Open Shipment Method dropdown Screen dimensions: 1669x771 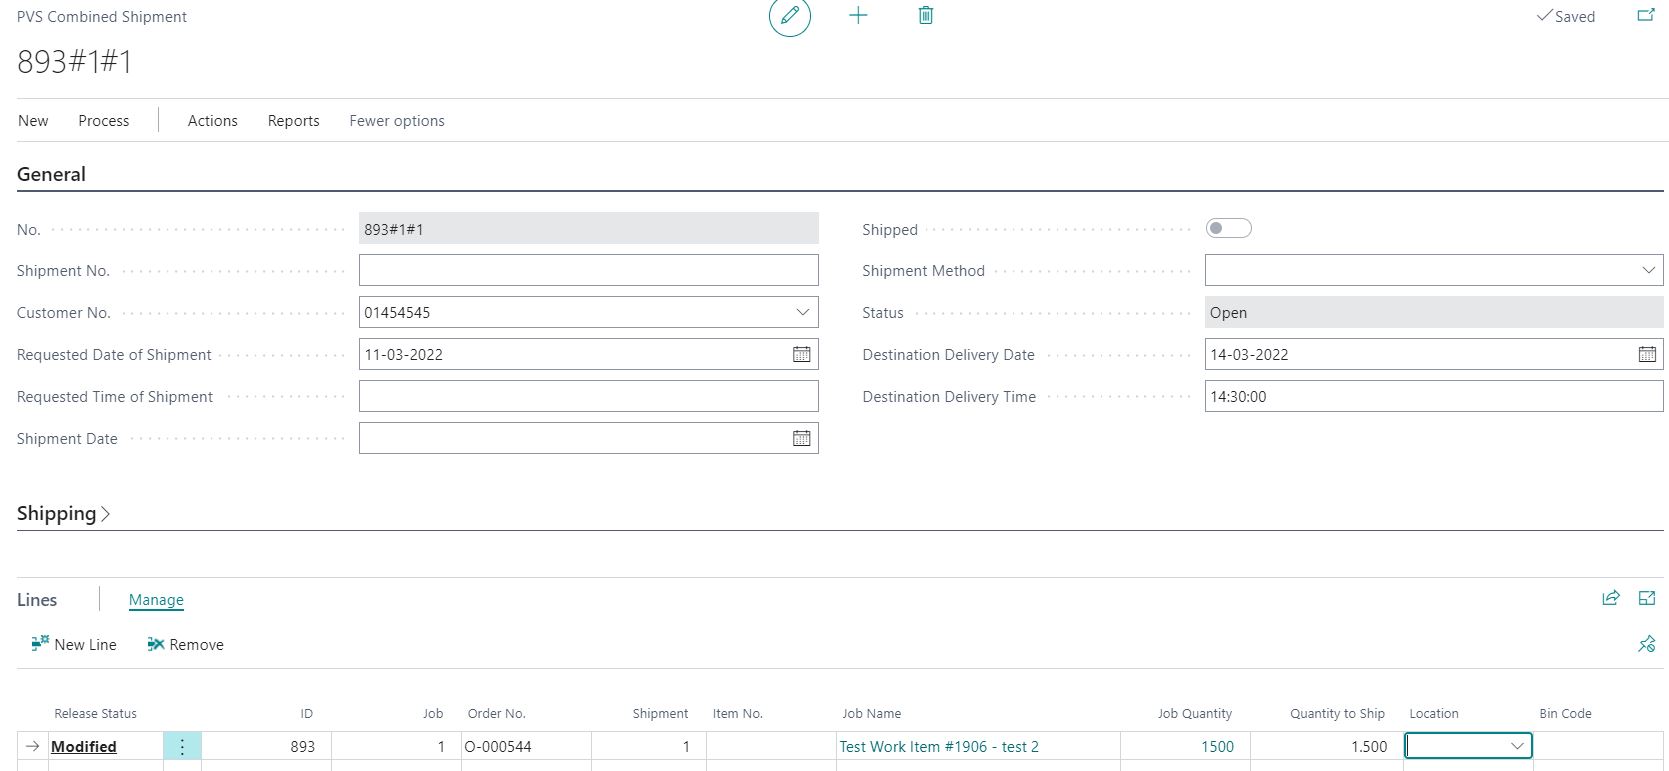click(x=1648, y=270)
